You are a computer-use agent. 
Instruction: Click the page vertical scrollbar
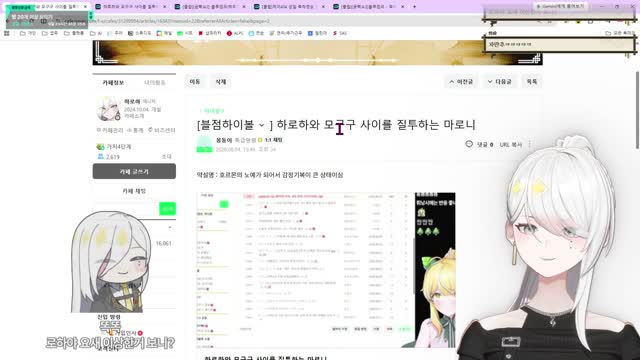click(637, 110)
